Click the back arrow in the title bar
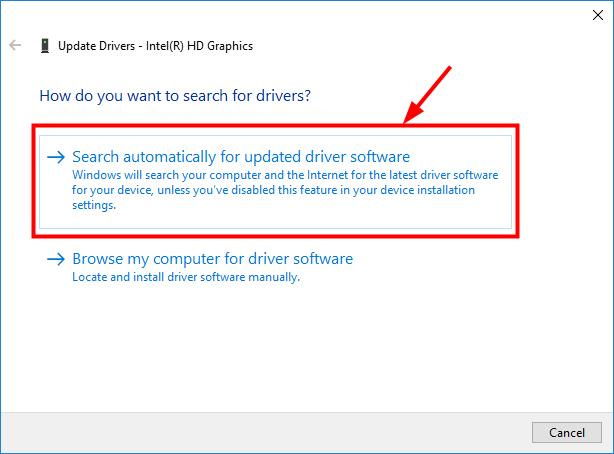The width and height of the screenshot is (614, 454). tap(15, 45)
